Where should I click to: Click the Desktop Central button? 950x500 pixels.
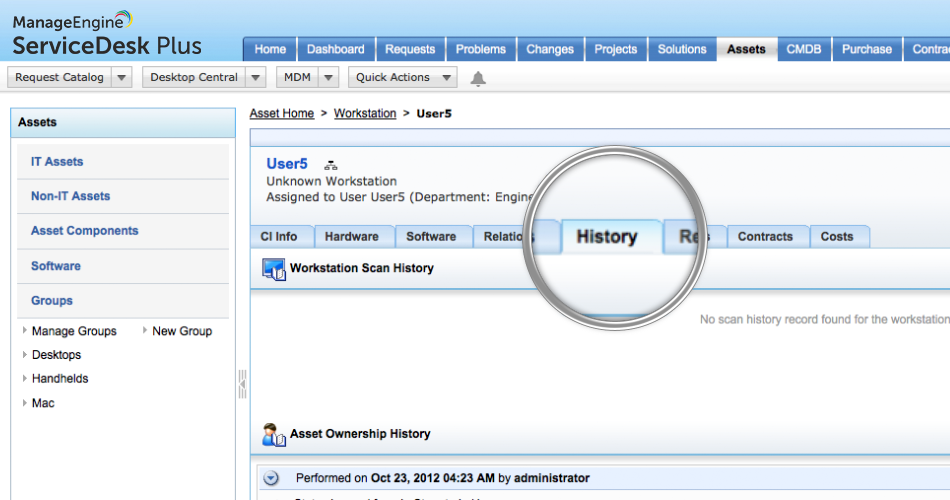click(x=194, y=78)
